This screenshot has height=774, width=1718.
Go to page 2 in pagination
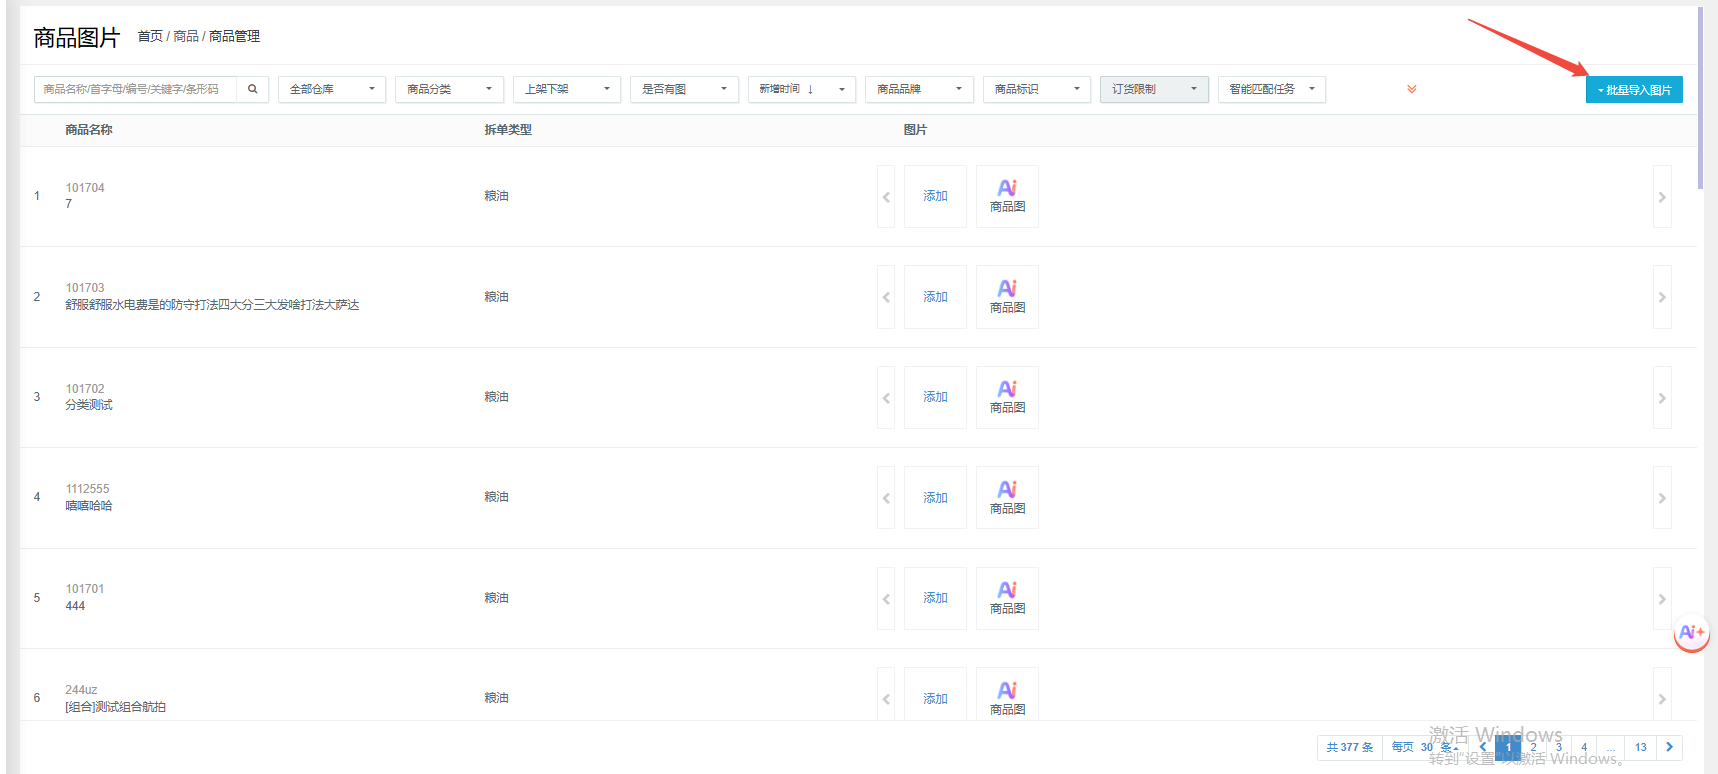1534,747
